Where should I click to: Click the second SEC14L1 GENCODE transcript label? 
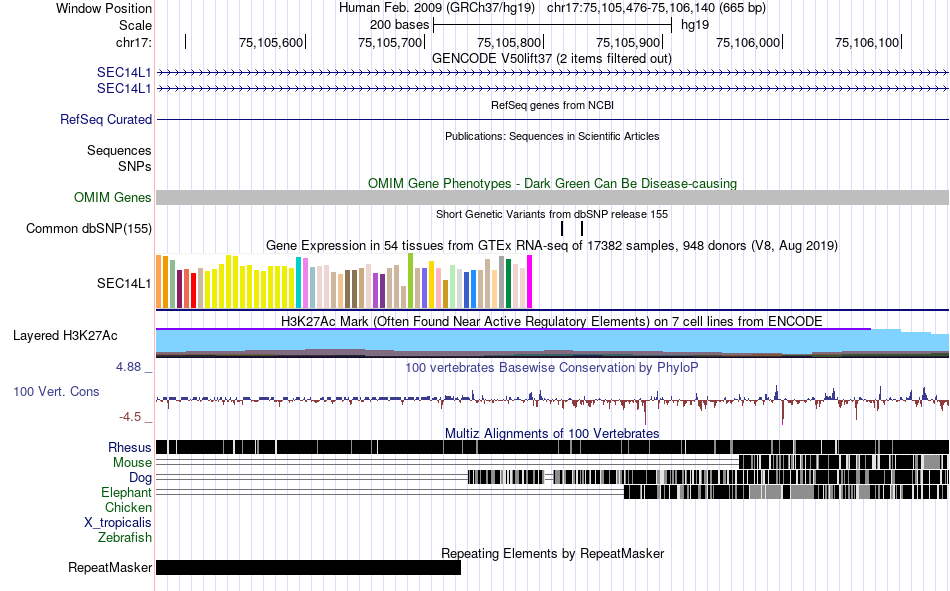[124, 88]
